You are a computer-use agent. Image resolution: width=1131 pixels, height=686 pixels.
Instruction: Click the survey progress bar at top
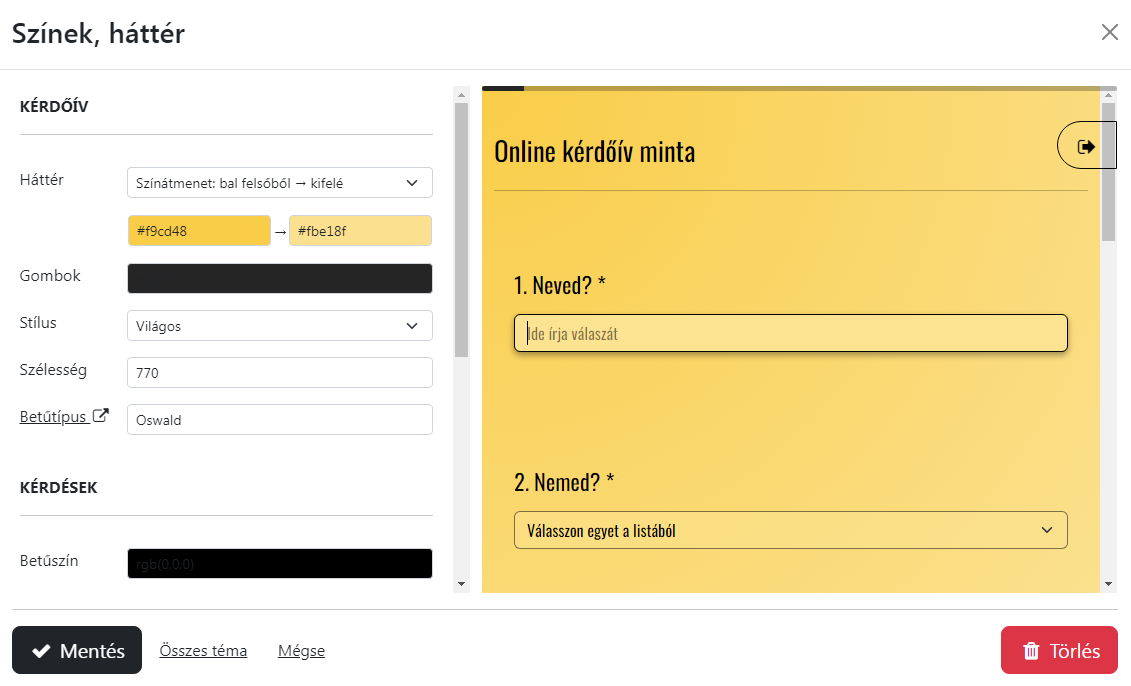(799, 89)
